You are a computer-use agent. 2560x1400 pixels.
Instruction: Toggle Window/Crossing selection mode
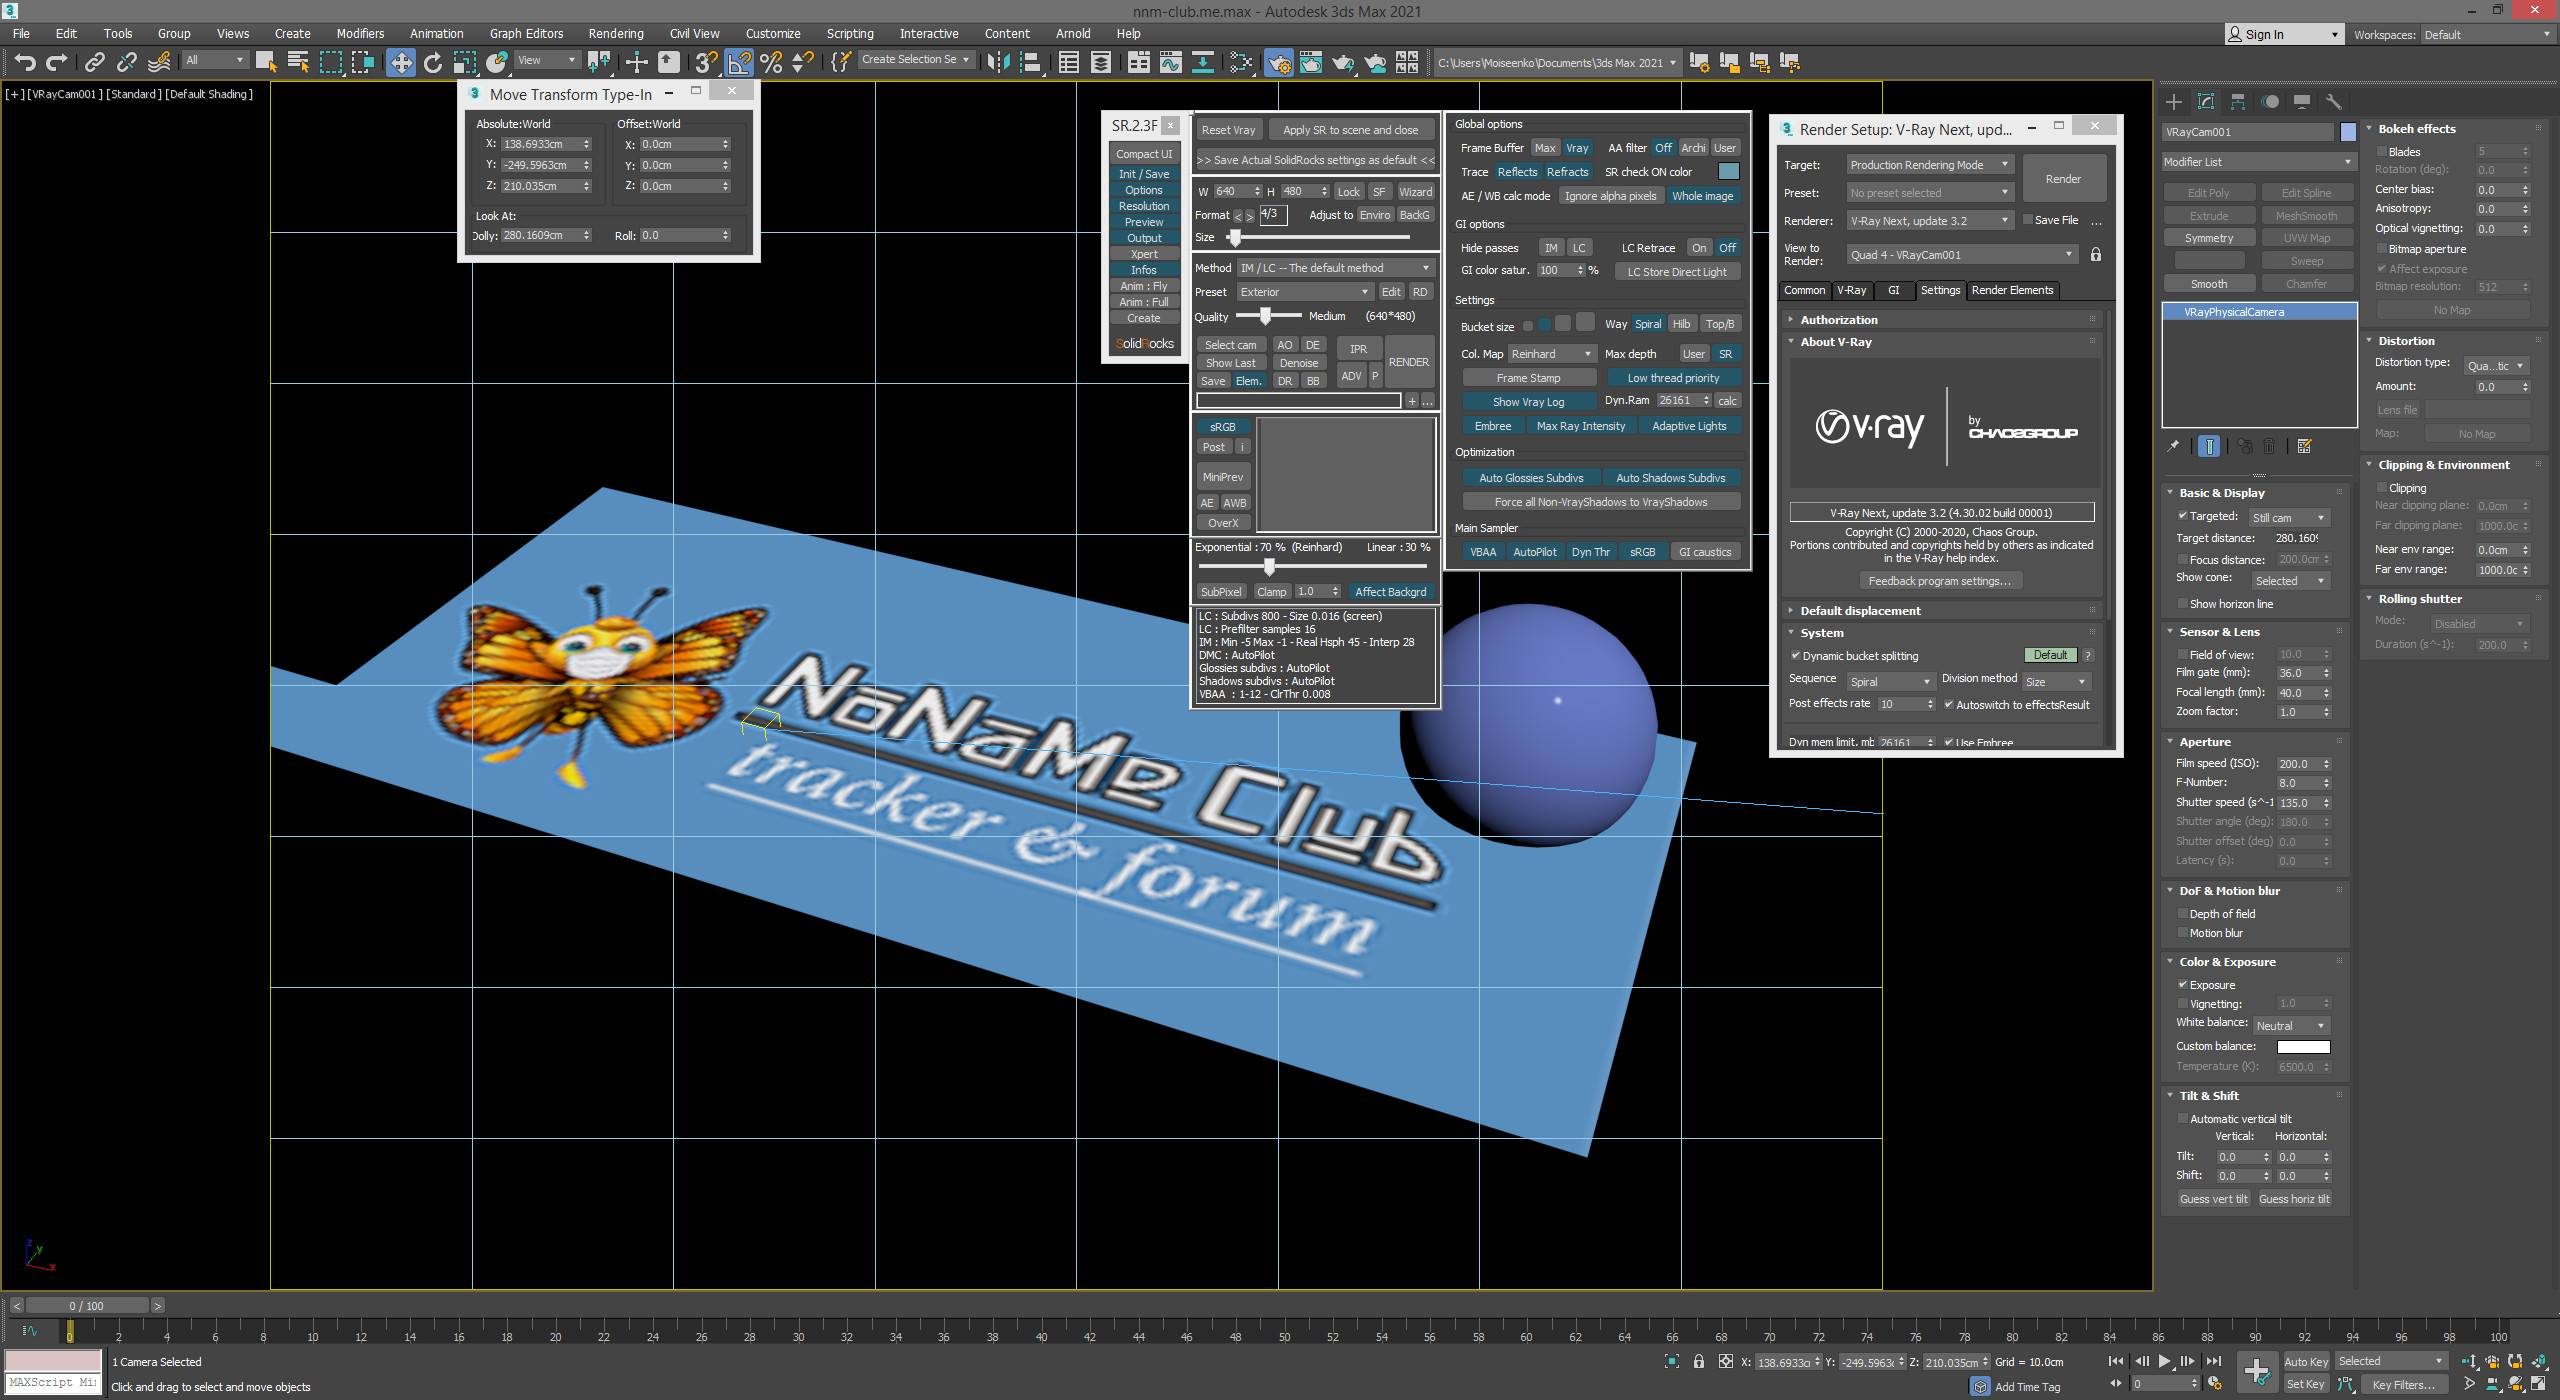[362, 62]
